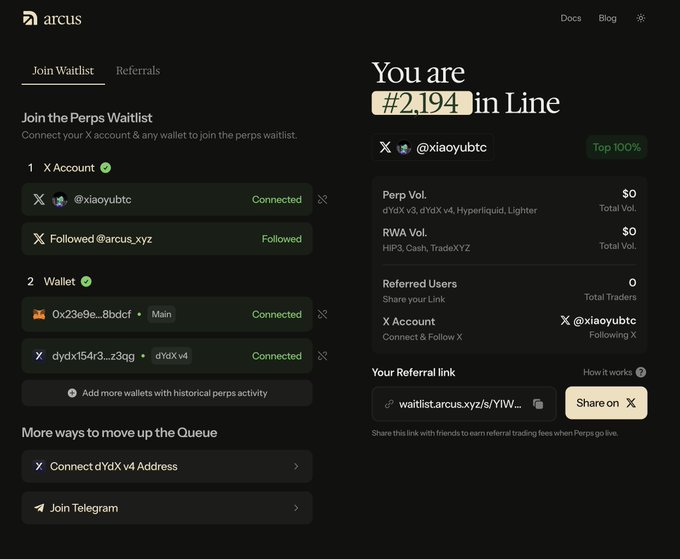Switch to the Join Waitlist tab
This screenshot has width=680, height=559.
[x=63, y=71]
